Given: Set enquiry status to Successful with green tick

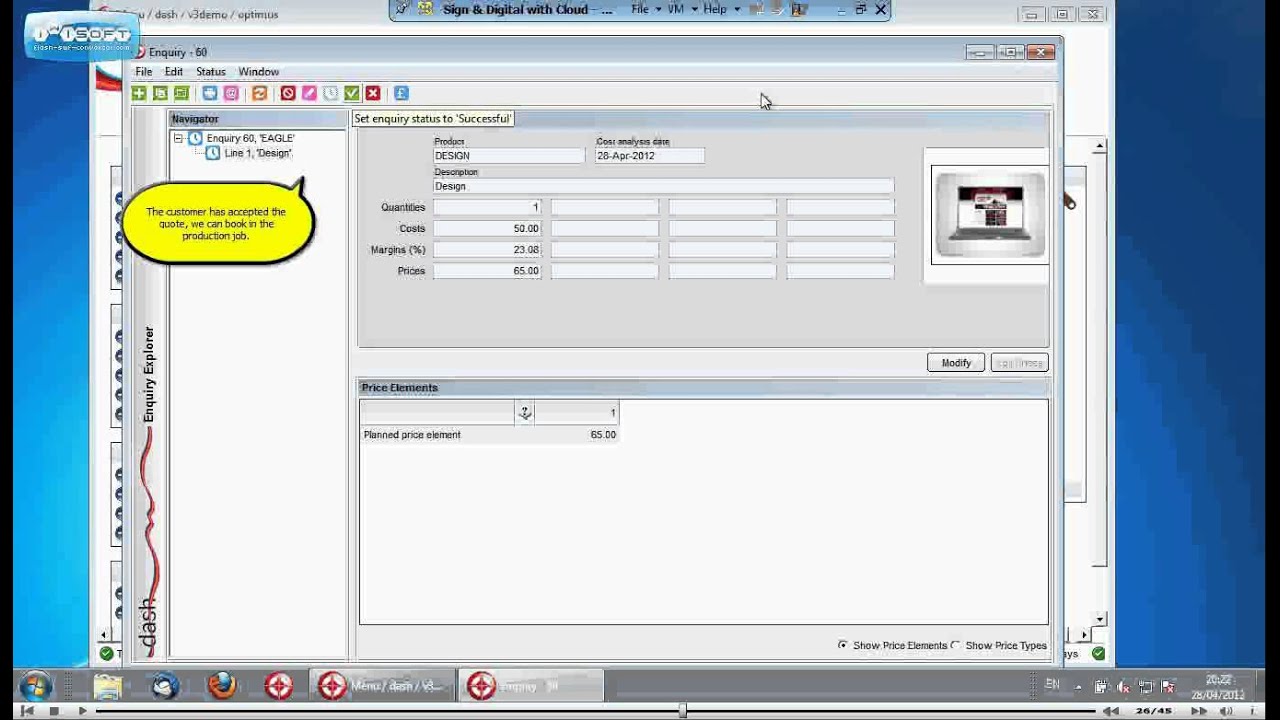Looking at the screenshot, I should 352,93.
